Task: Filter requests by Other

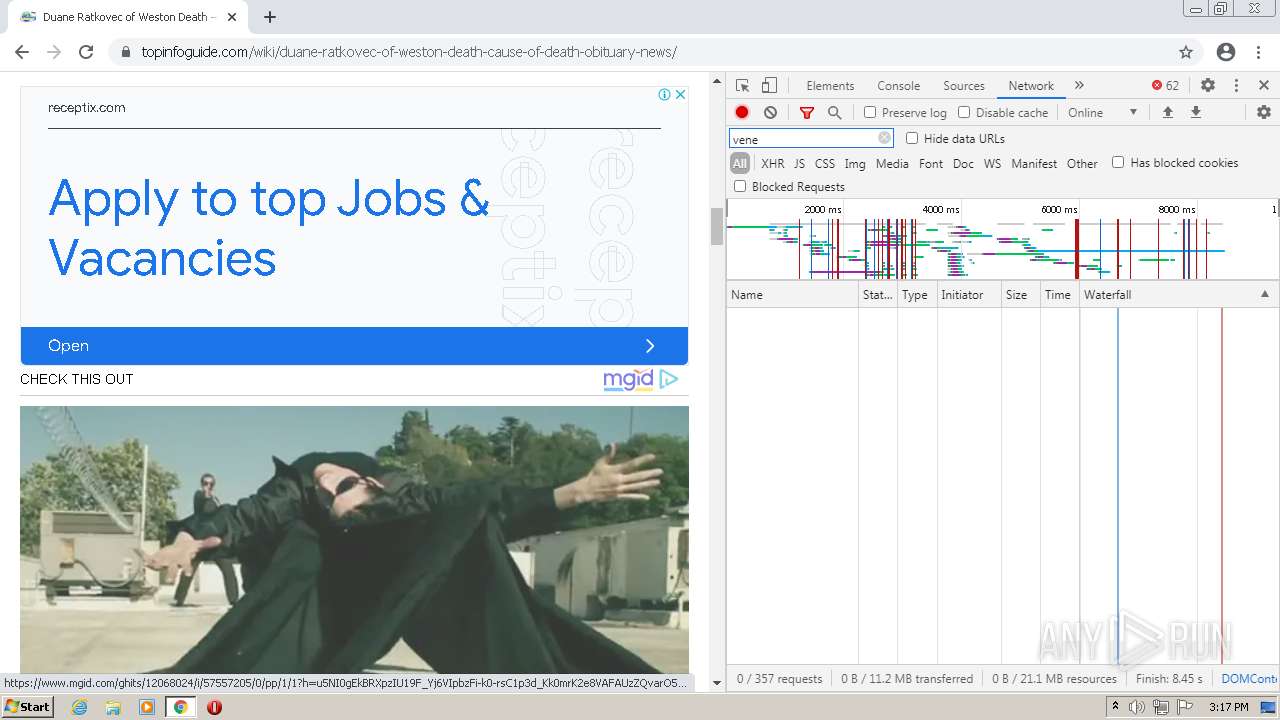Action: [1082, 164]
